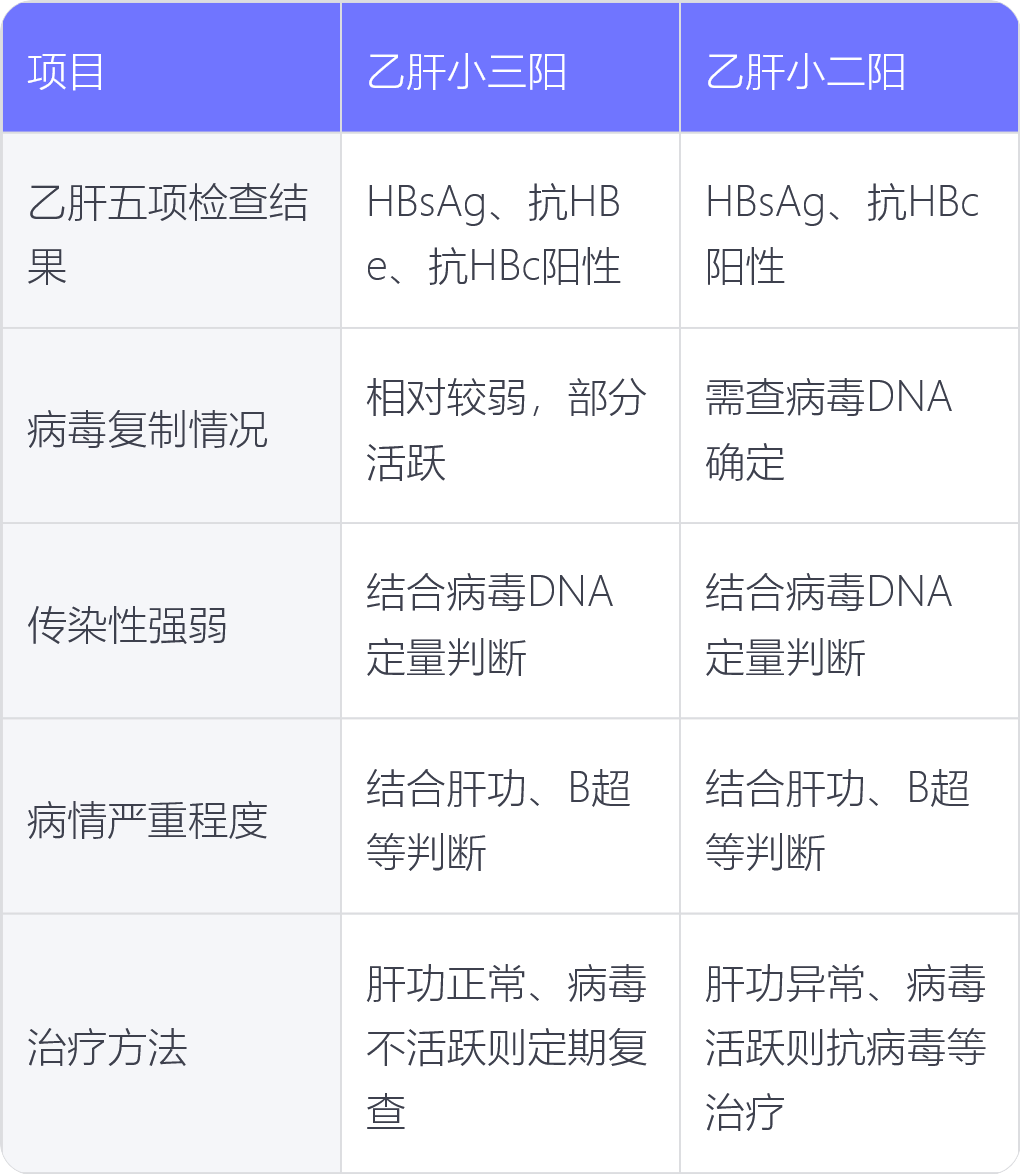Click the word 阳性 in 小二阳 results
The height and width of the screenshot is (1174, 1020).
pyautogui.click(x=745, y=267)
